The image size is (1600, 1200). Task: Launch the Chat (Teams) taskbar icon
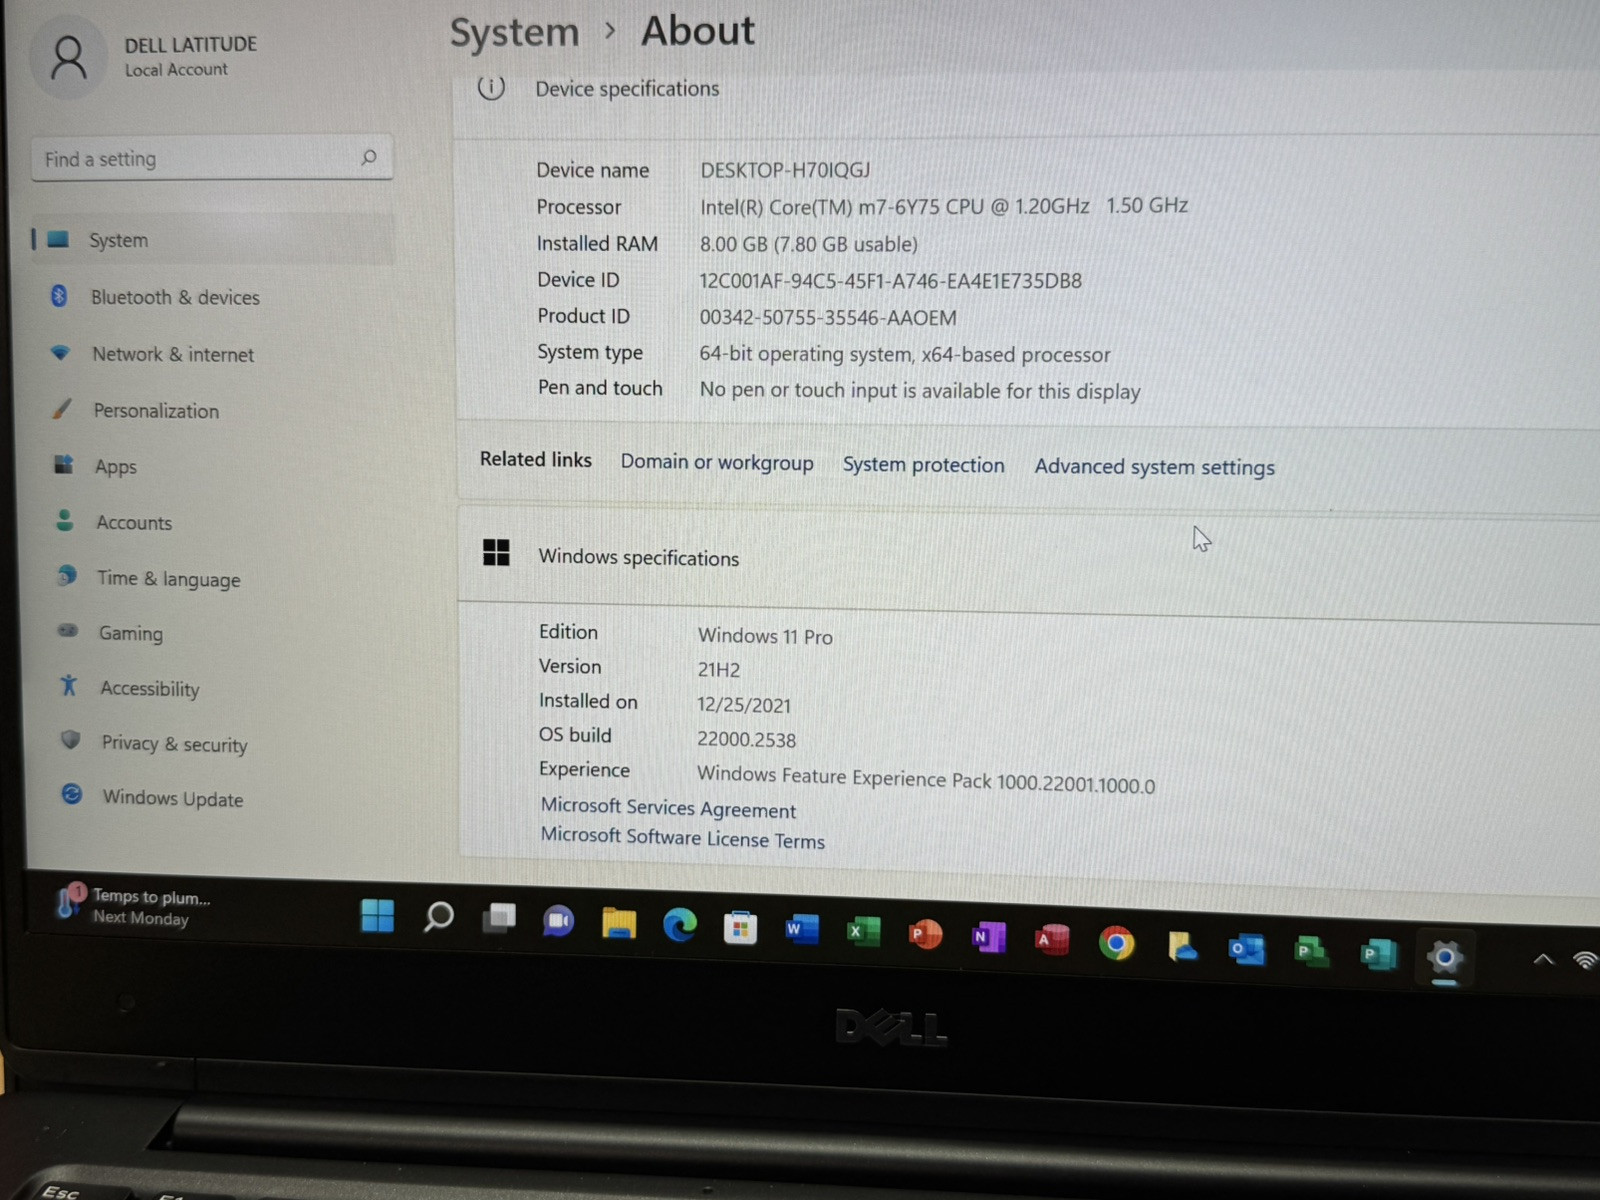(559, 920)
